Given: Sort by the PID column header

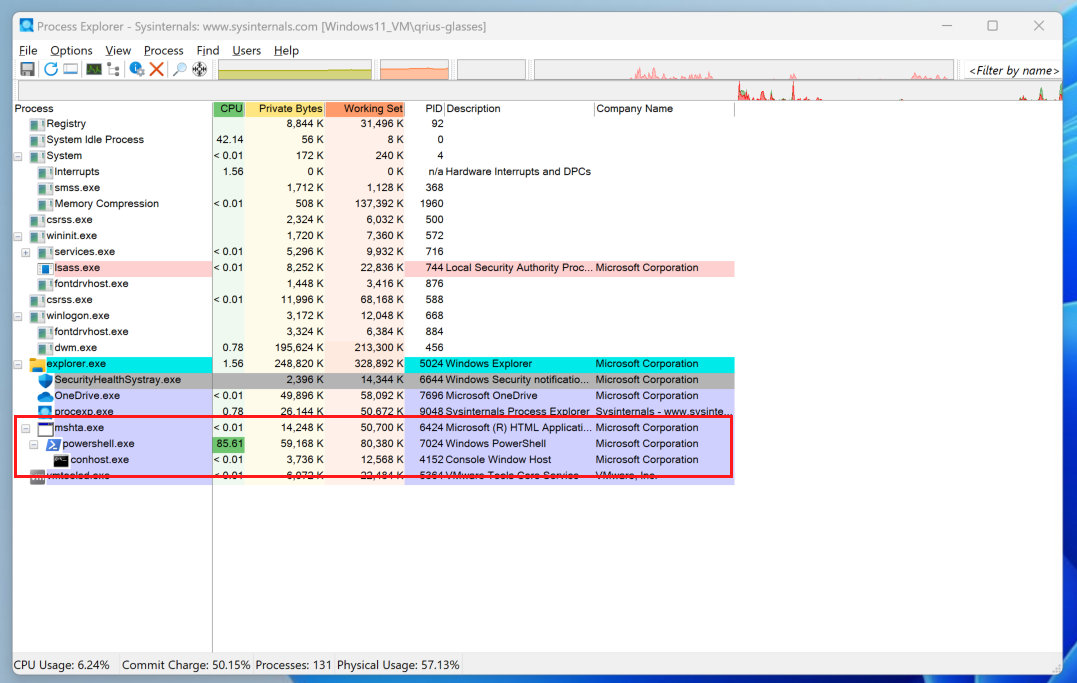Looking at the screenshot, I should (x=426, y=109).
